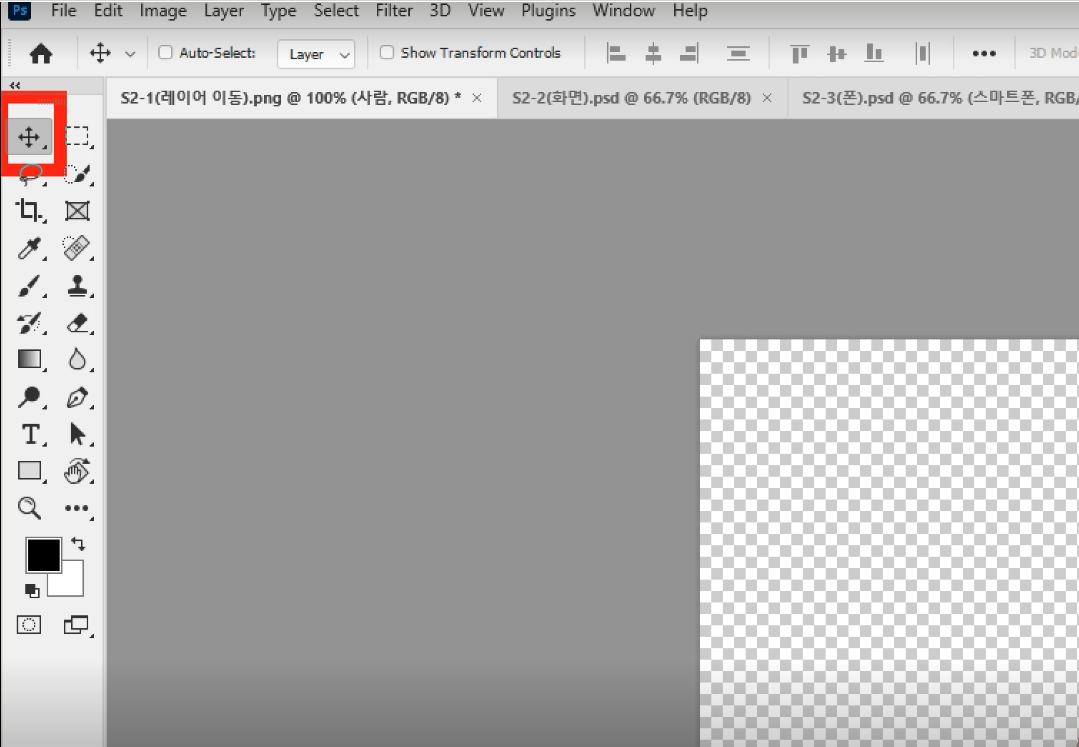Open the Plugins menu
This screenshot has width=1079, height=747.
(x=548, y=11)
